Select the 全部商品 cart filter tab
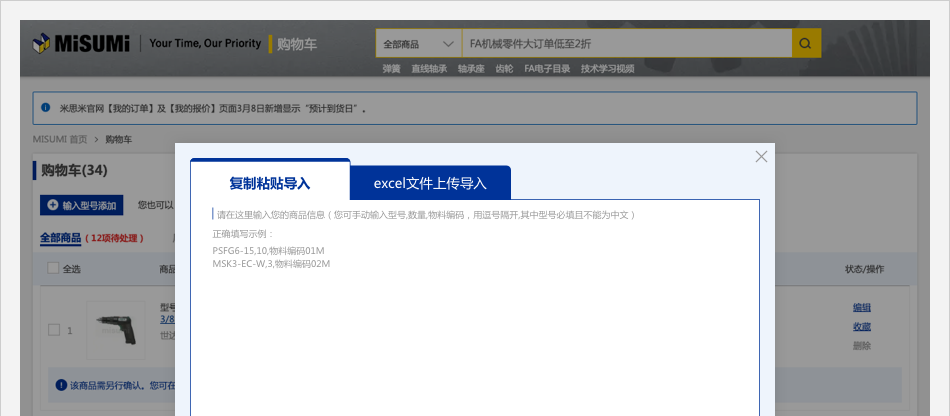This screenshot has height=416, width=950. (60, 238)
